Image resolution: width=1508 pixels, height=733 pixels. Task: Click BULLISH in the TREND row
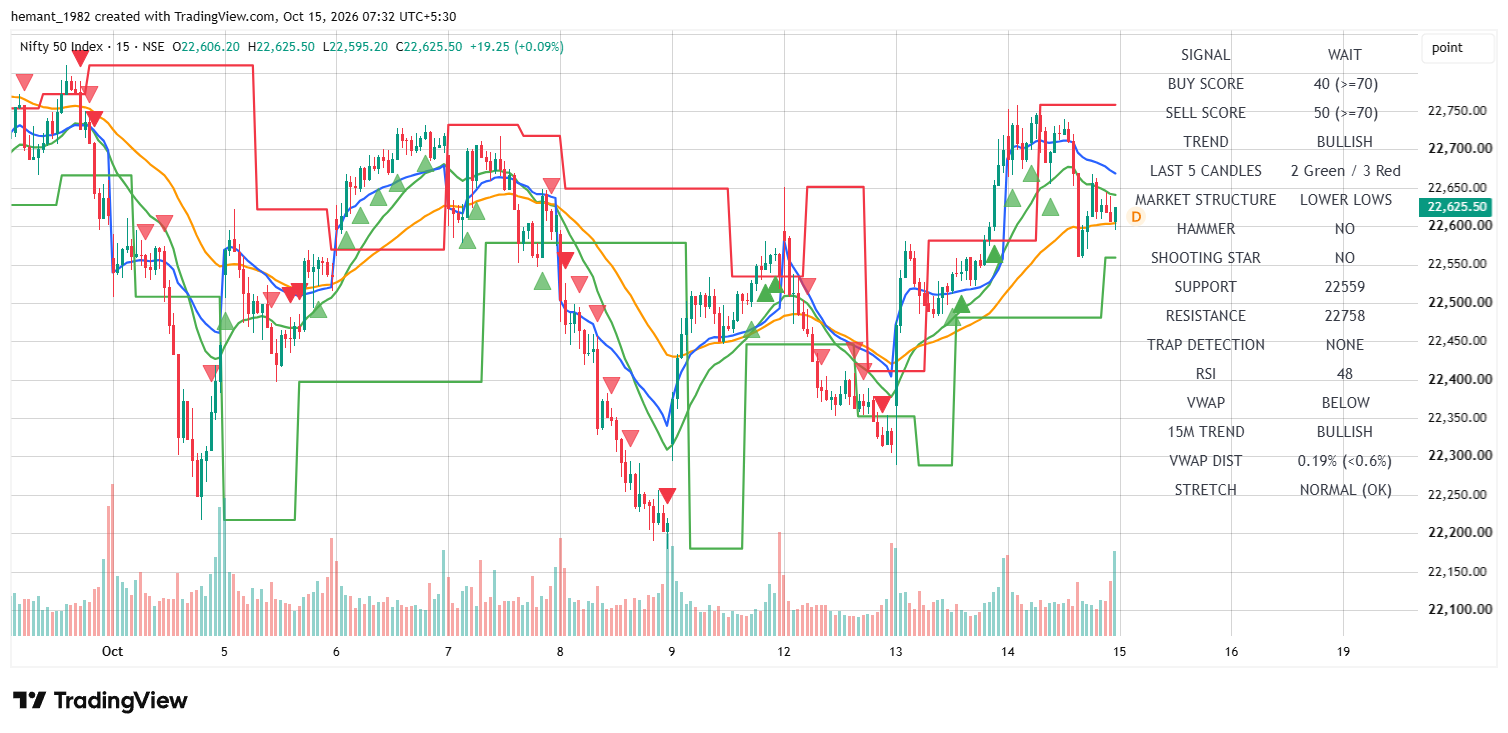click(1344, 142)
